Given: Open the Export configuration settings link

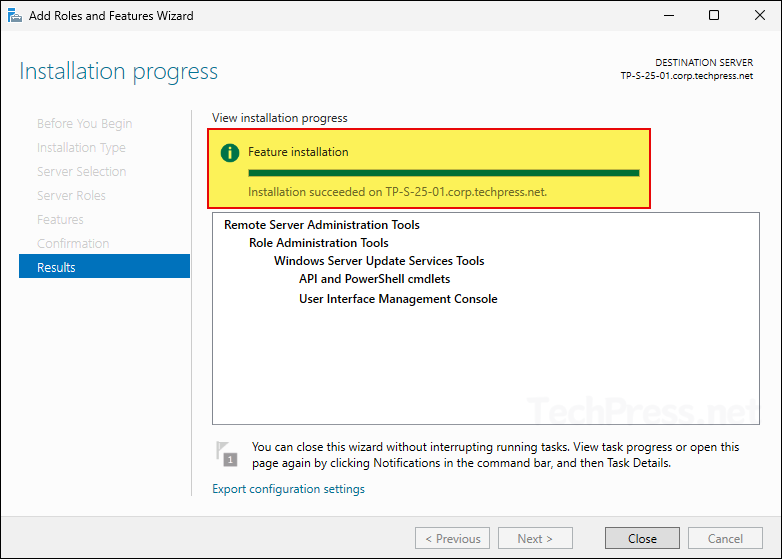Looking at the screenshot, I should [x=288, y=489].
